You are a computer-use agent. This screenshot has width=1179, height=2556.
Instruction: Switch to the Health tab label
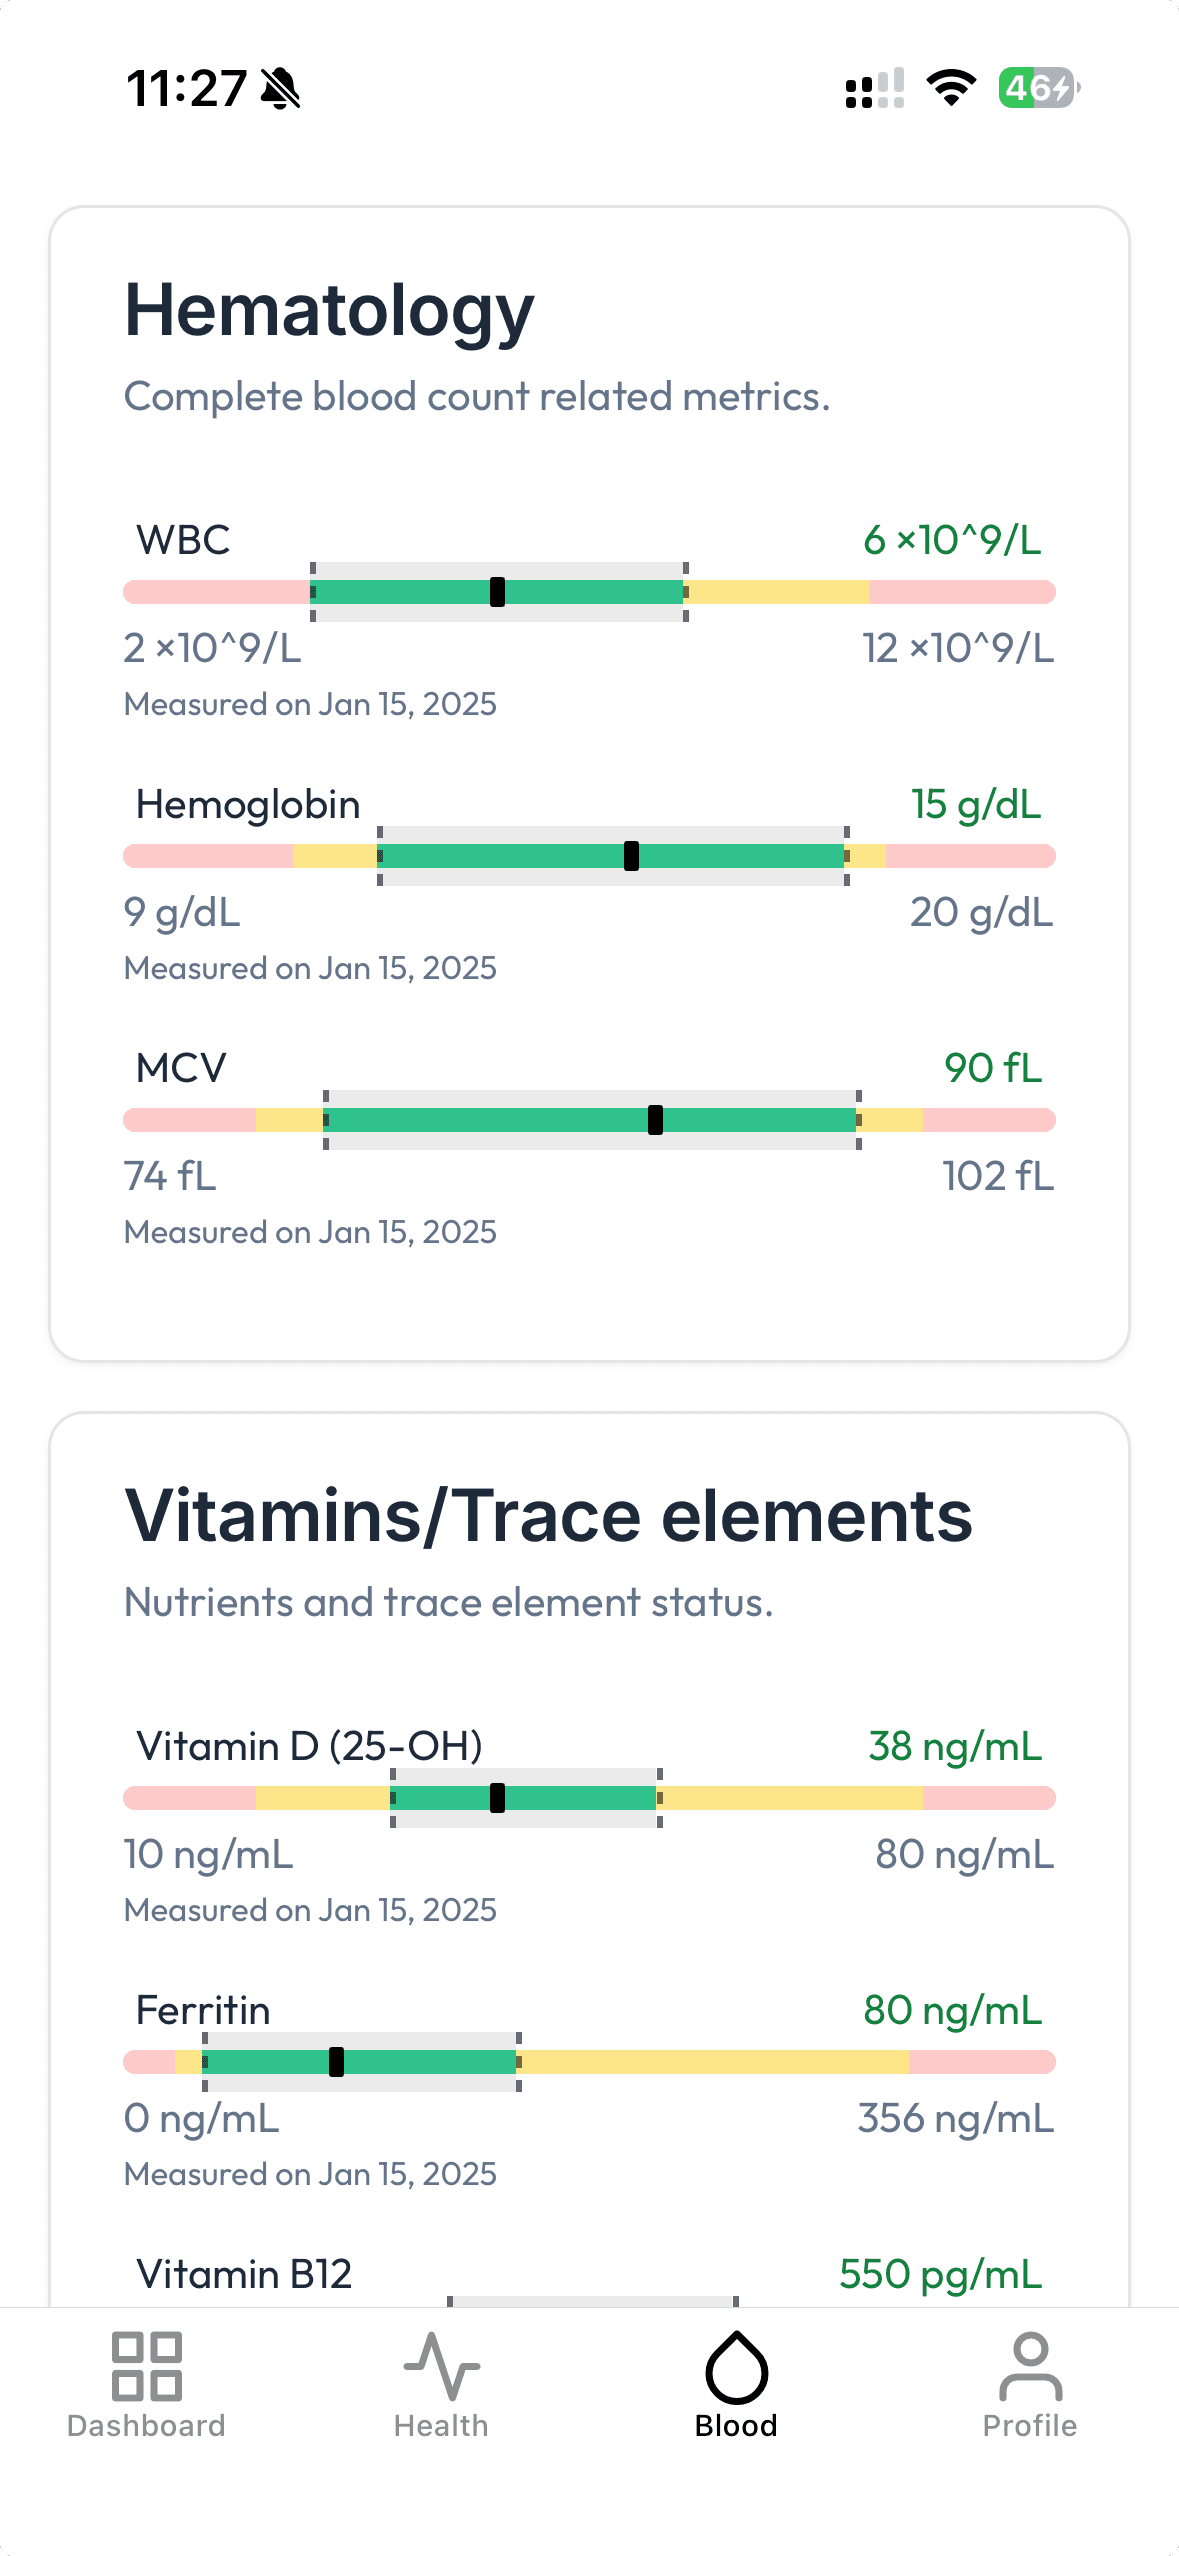[x=441, y=2426]
